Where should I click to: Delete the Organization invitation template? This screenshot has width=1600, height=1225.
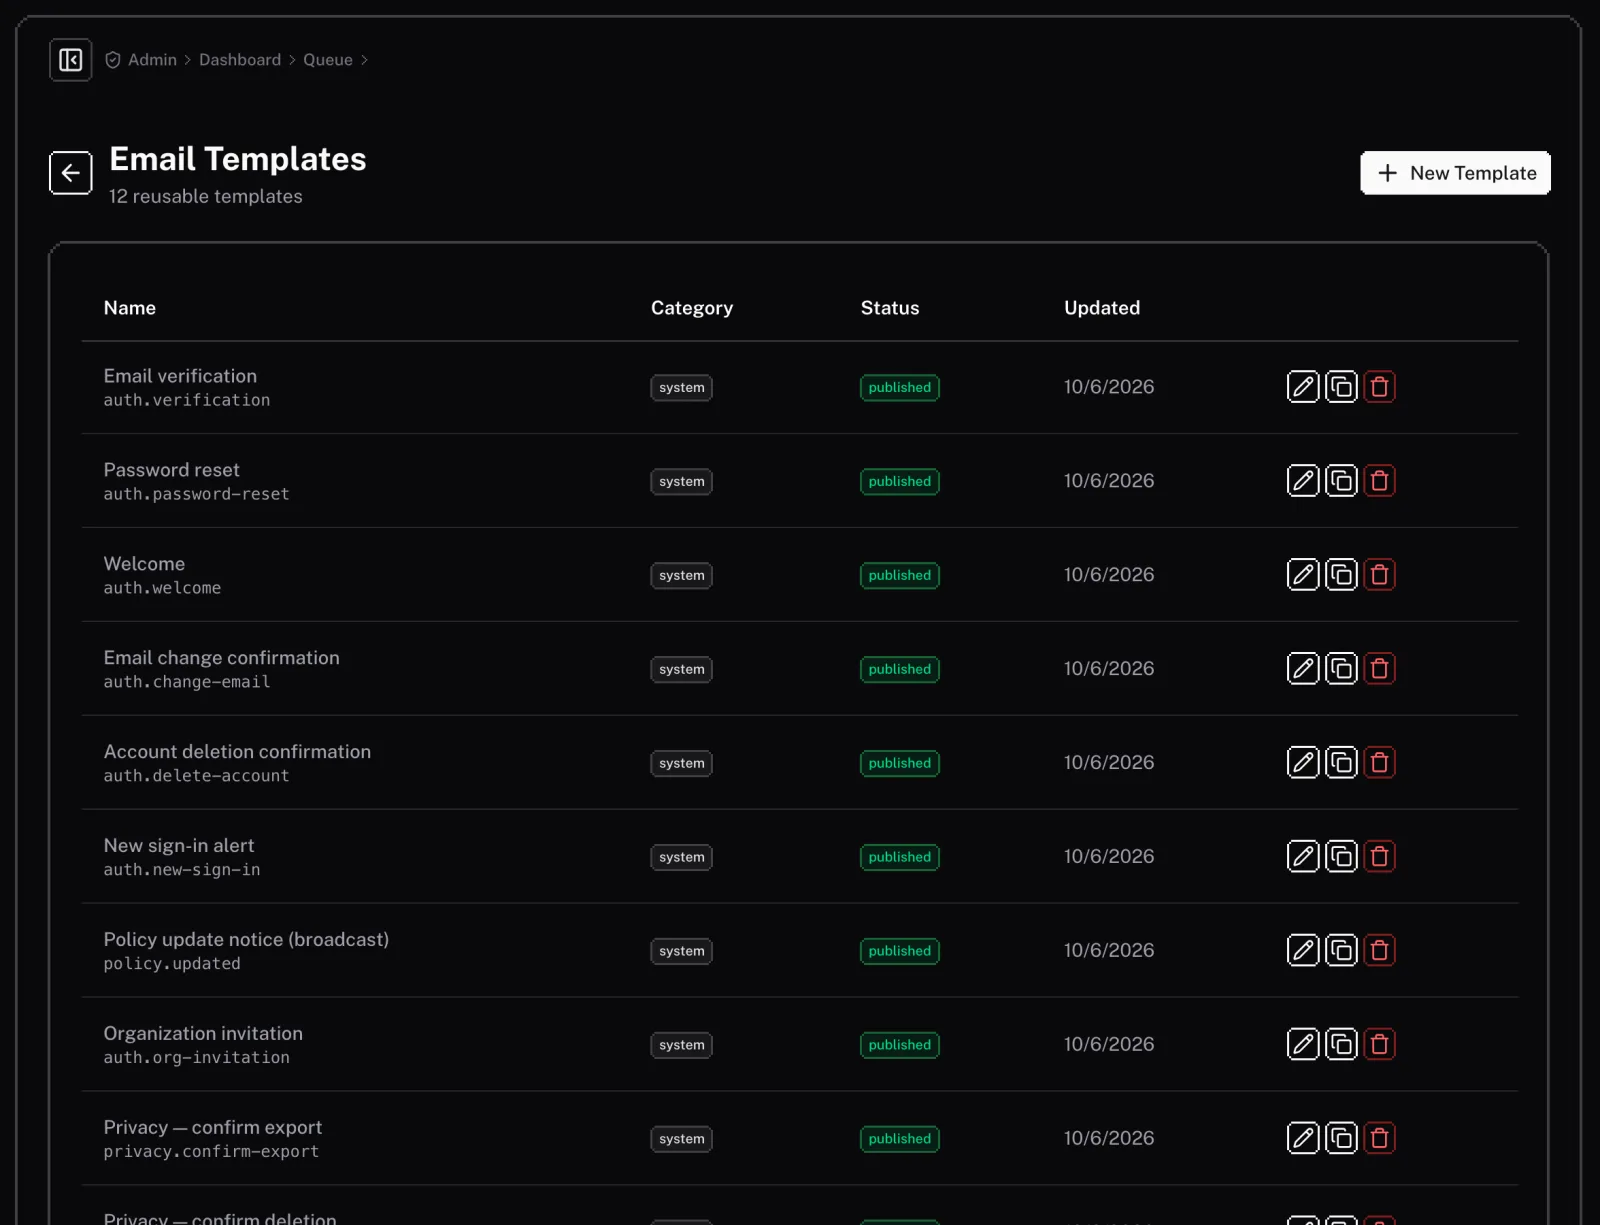tap(1379, 1045)
